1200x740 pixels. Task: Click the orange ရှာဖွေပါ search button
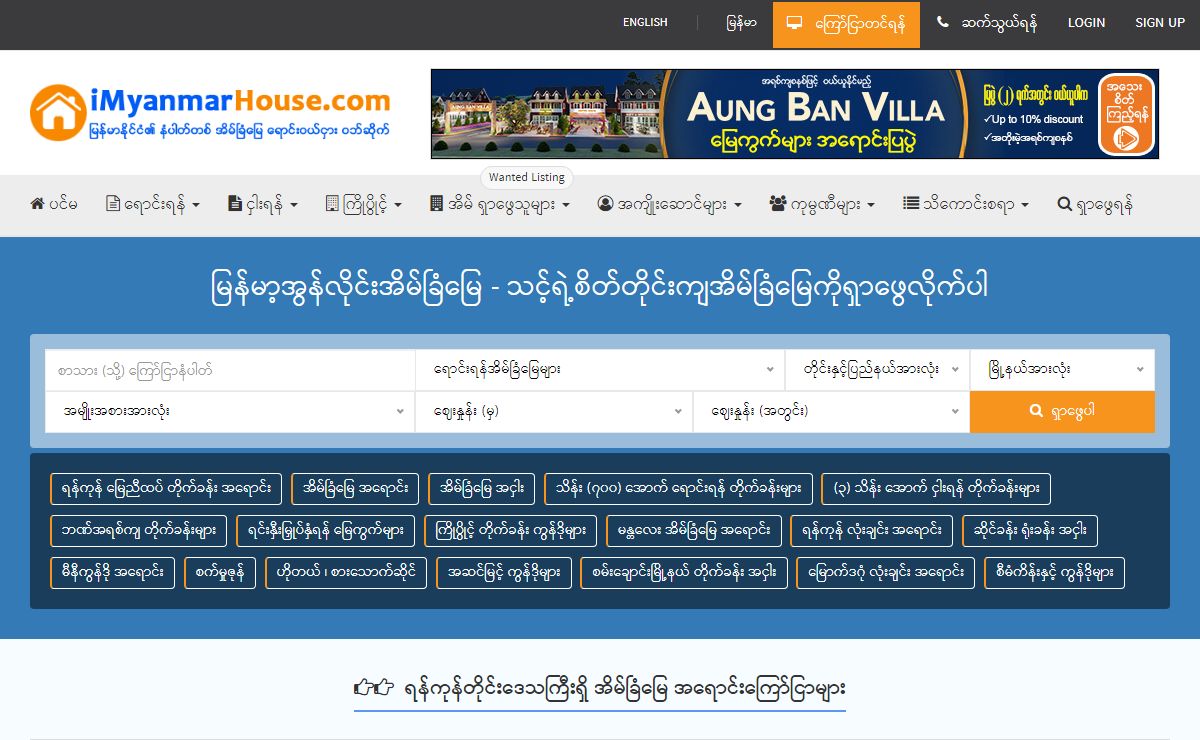(1062, 412)
